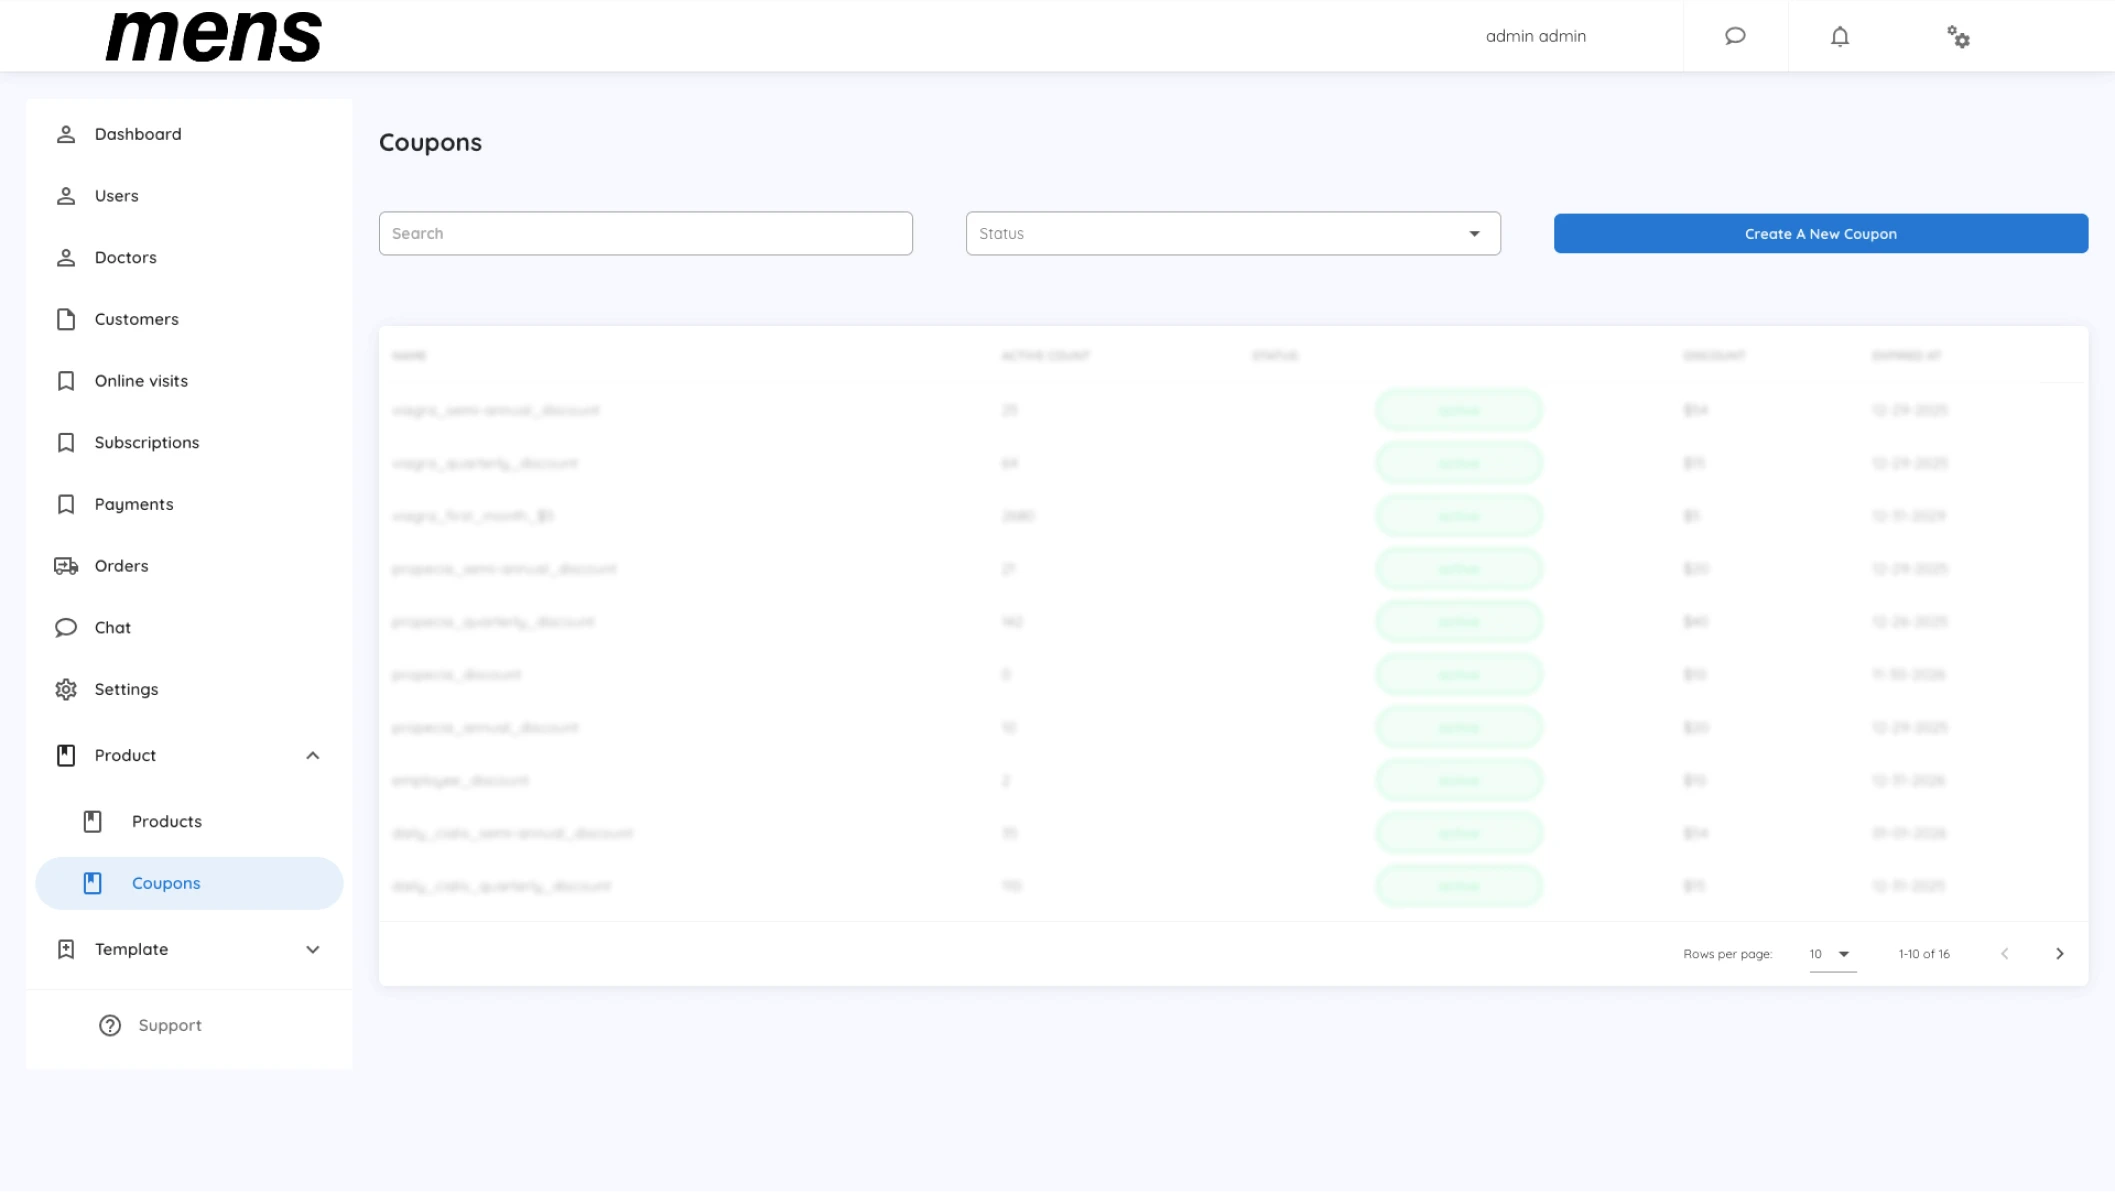
Task: Open the rows per page dropdown
Action: click(x=1832, y=954)
